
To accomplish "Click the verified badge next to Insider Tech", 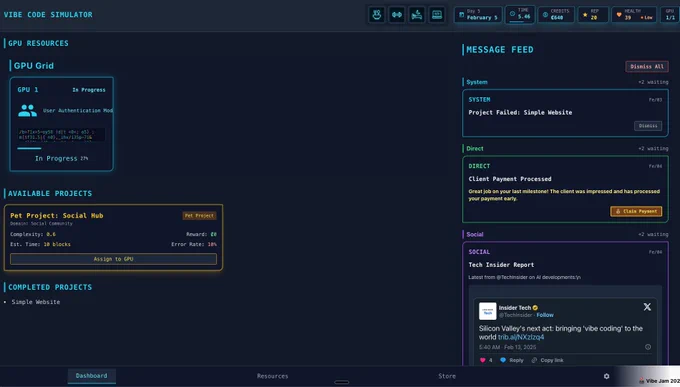I will click(535, 308).
